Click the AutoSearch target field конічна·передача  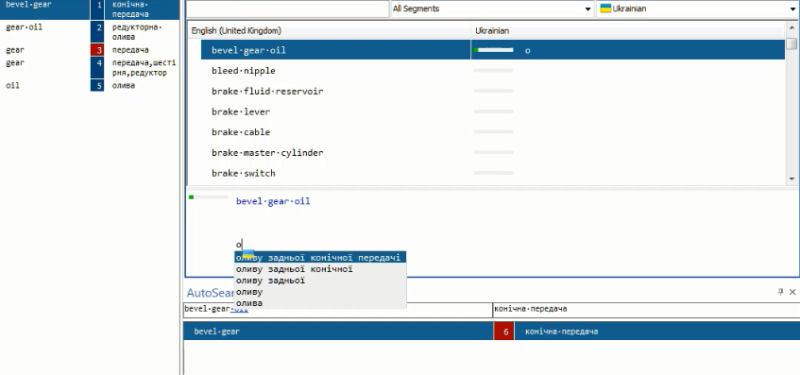tap(646, 309)
